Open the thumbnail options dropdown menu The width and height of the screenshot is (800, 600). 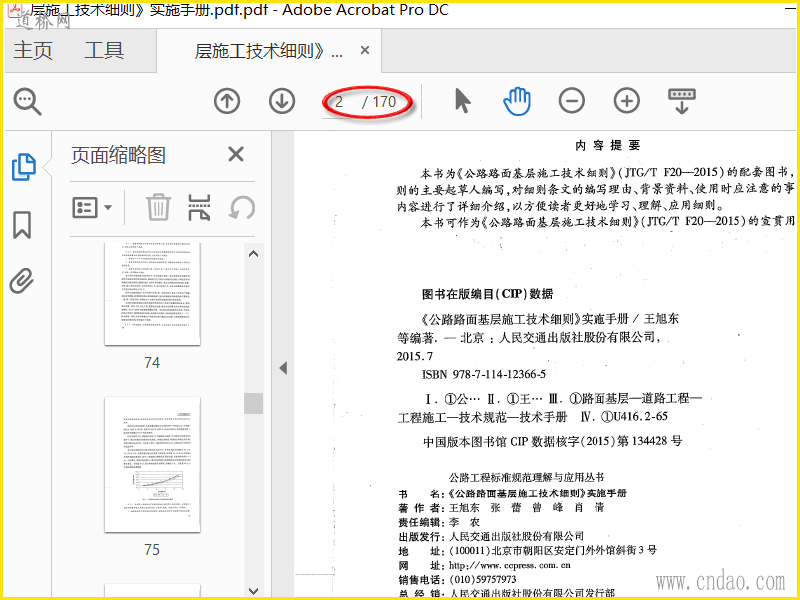click(92, 208)
